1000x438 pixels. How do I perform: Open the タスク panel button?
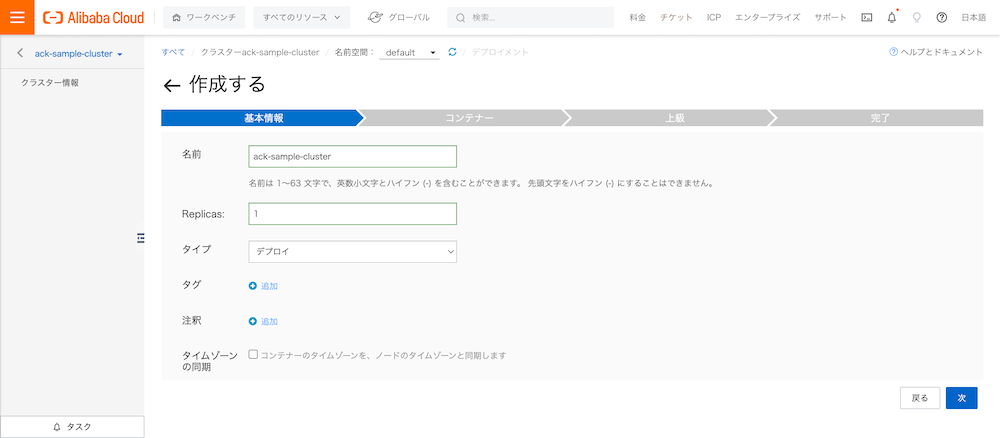click(x=72, y=426)
